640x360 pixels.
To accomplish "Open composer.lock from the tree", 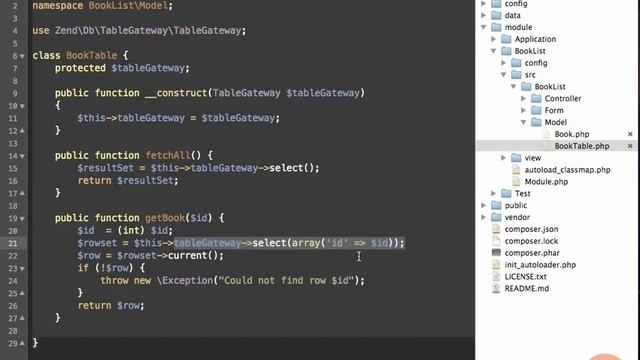I will (531, 241).
